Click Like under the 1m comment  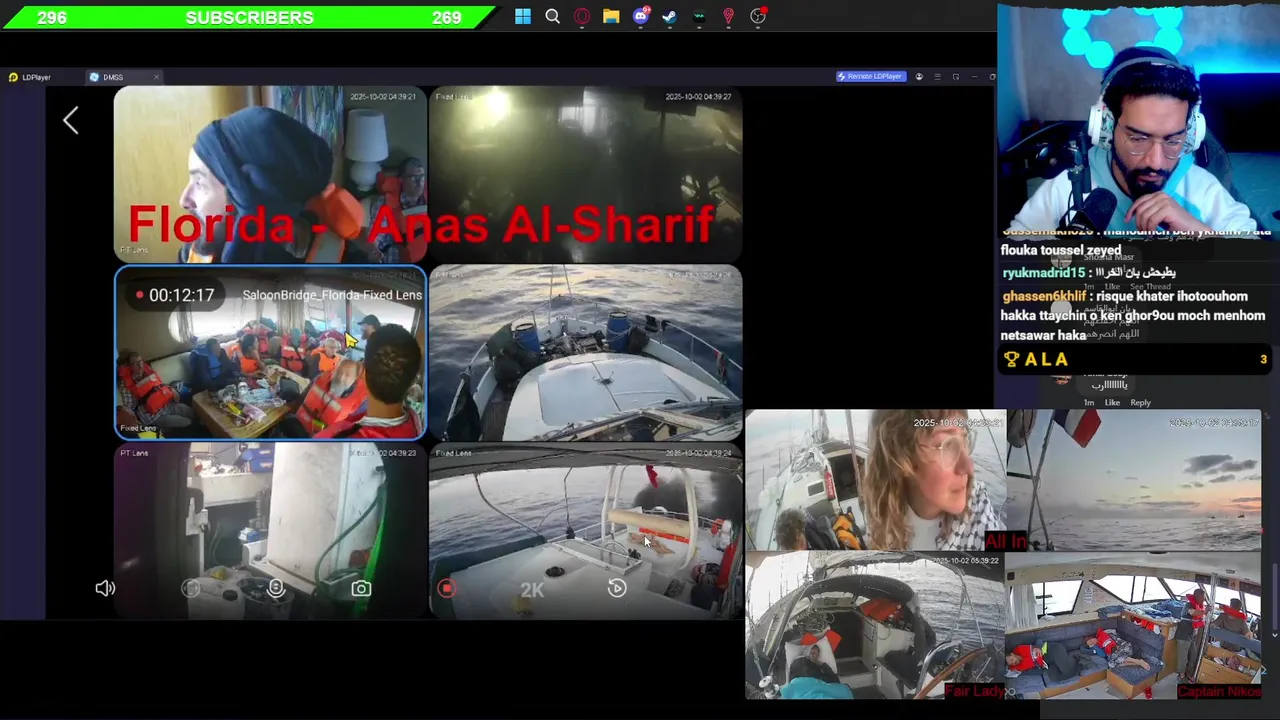[1112, 403]
